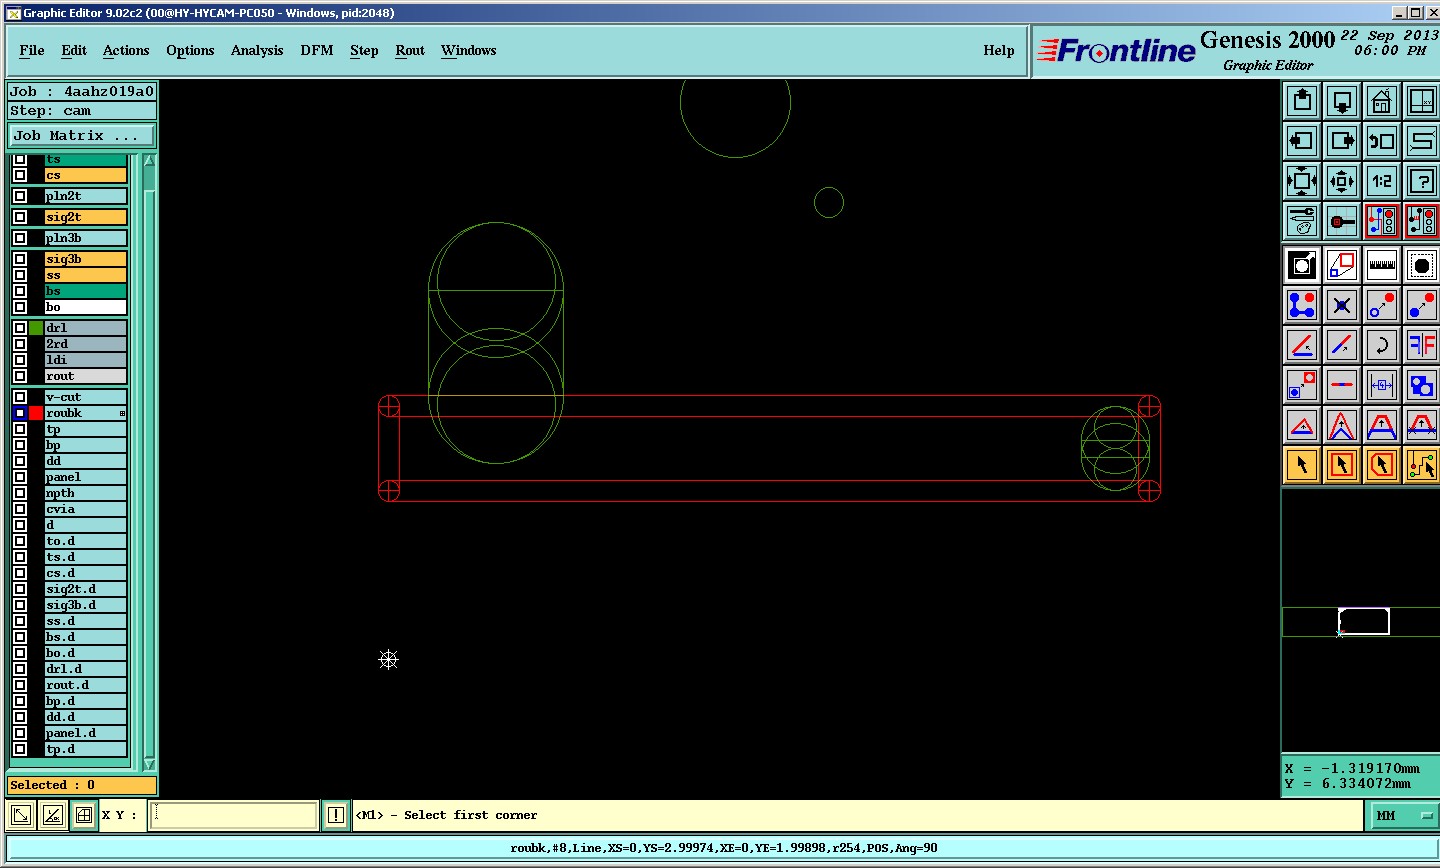Click the black circle on white square icon

pyautogui.click(x=1302, y=265)
